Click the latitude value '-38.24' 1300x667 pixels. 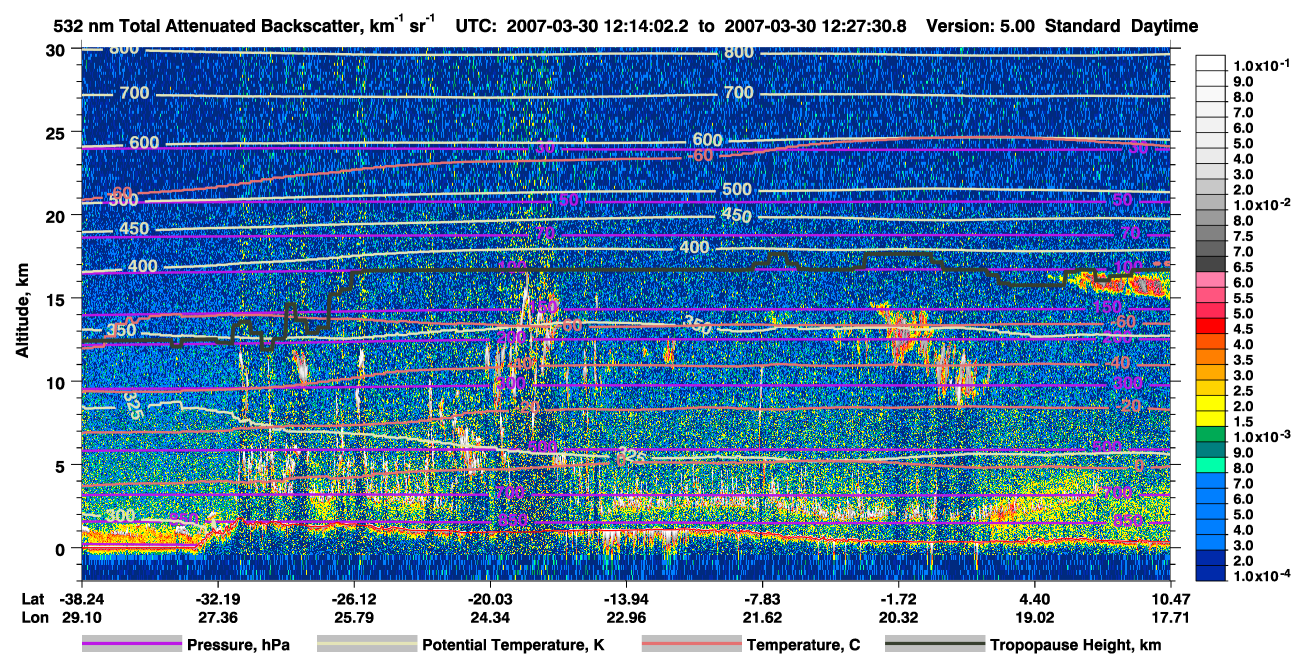click(x=80, y=598)
